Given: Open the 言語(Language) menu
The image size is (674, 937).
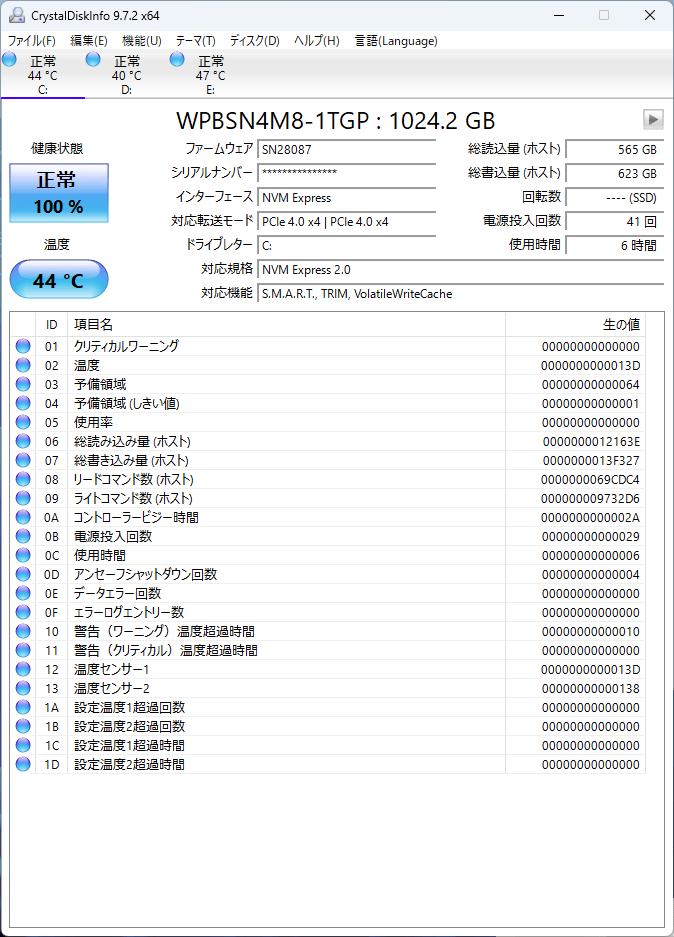Looking at the screenshot, I should (x=395, y=41).
